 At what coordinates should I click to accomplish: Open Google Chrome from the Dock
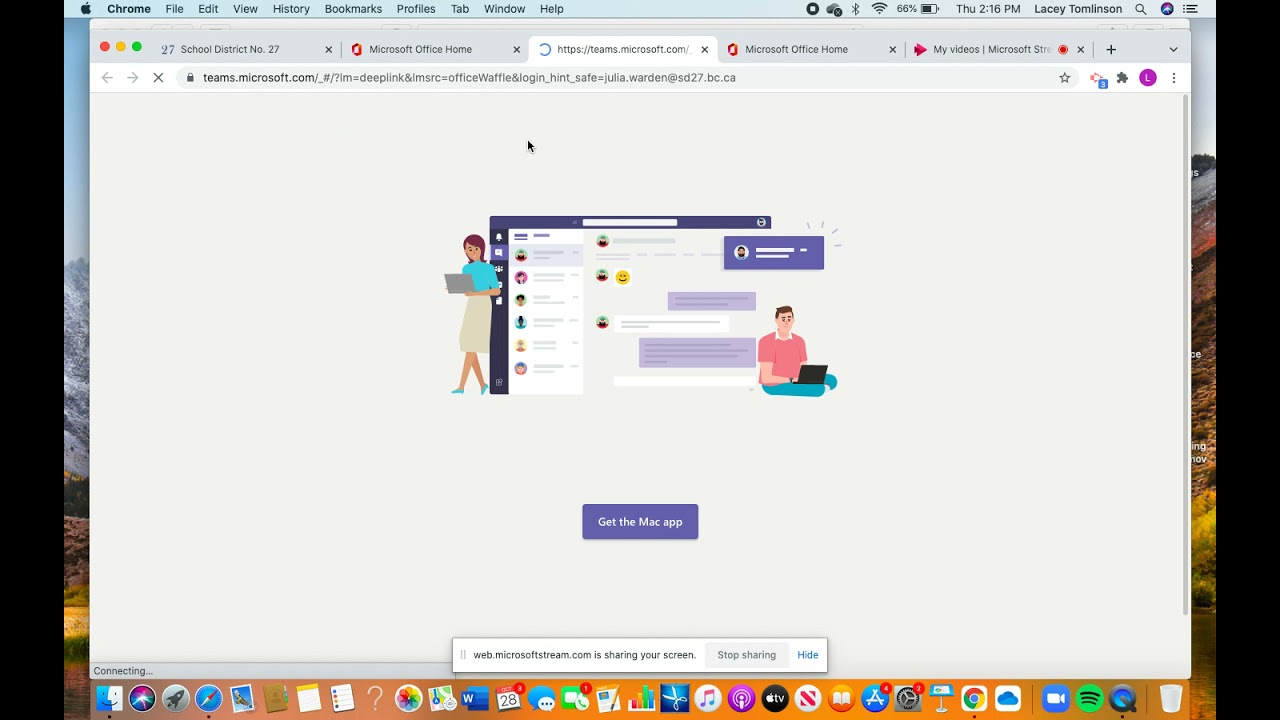[974, 698]
